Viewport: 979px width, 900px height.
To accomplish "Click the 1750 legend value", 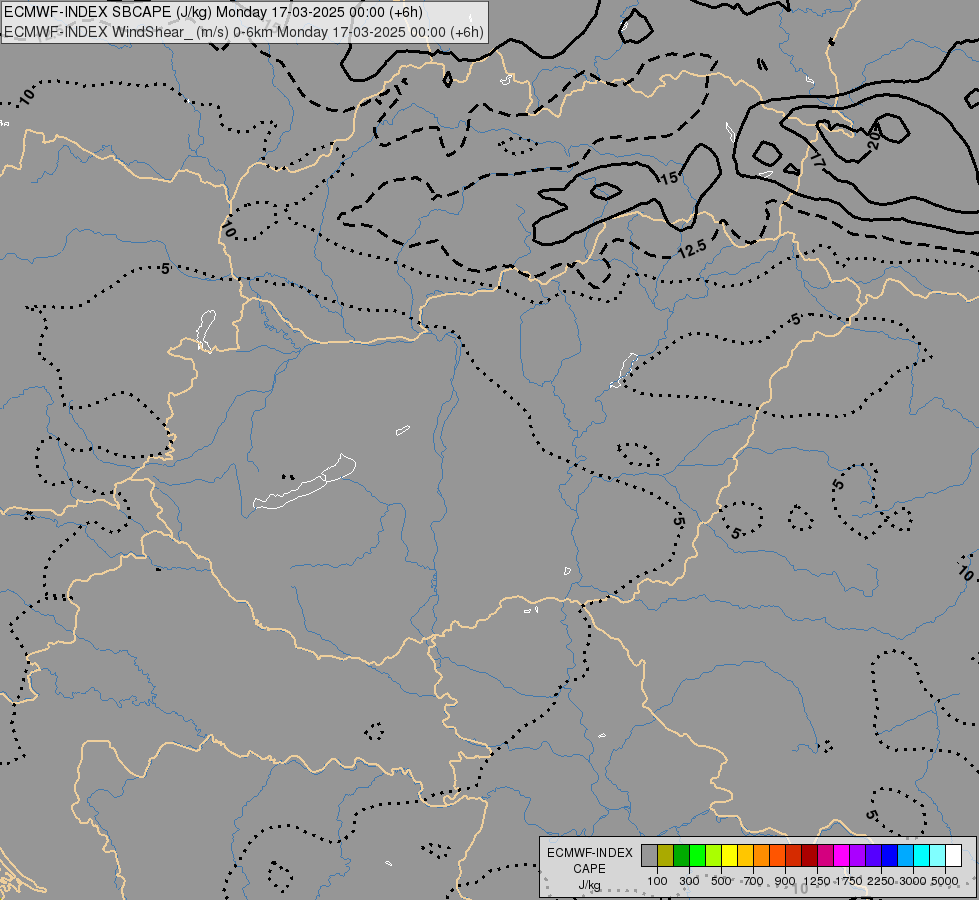I will click(849, 881).
